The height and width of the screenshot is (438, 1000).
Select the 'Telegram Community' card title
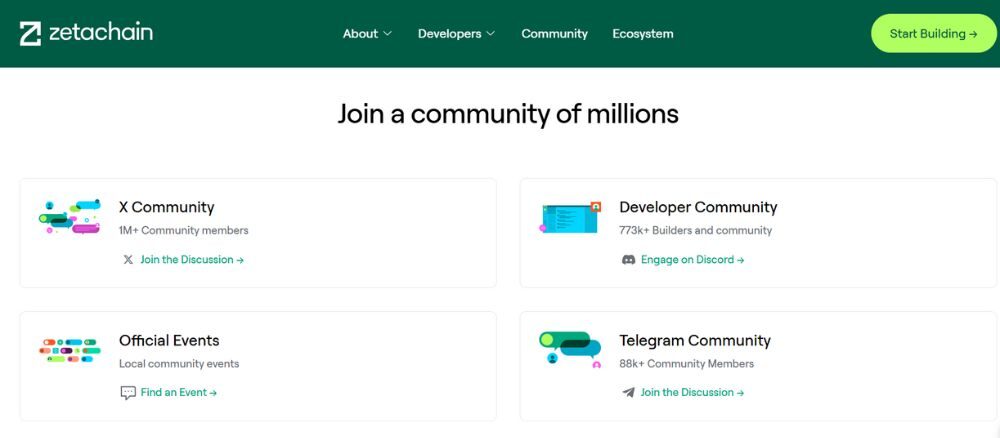[x=695, y=340]
